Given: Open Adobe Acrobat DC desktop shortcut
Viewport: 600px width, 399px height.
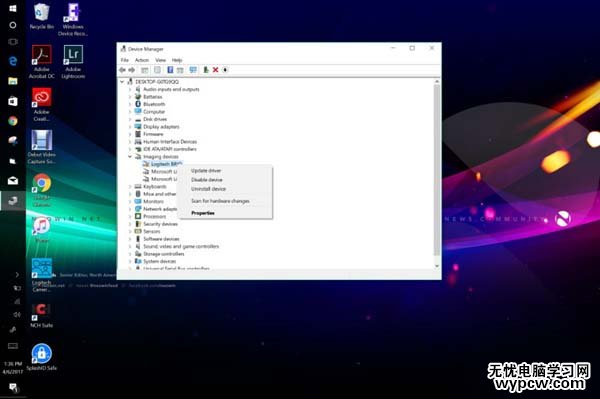Looking at the screenshot, I should [x=42, y=62].
